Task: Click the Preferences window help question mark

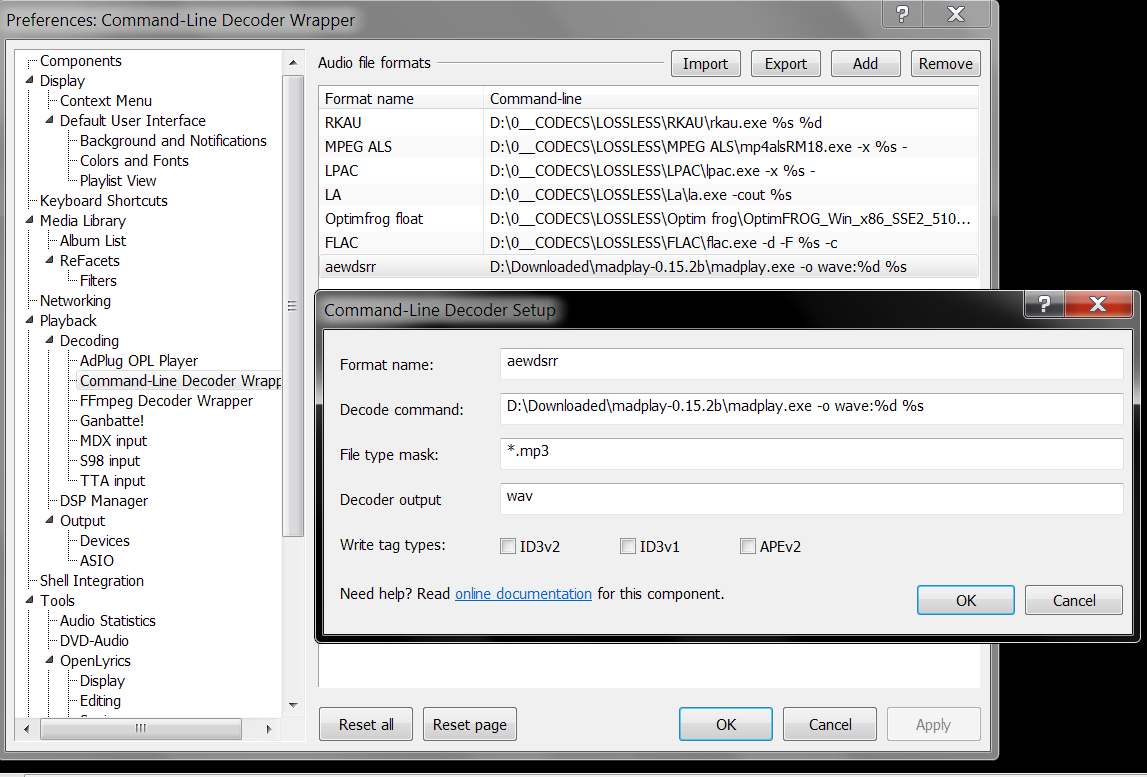Action: (x=902, y=14)
